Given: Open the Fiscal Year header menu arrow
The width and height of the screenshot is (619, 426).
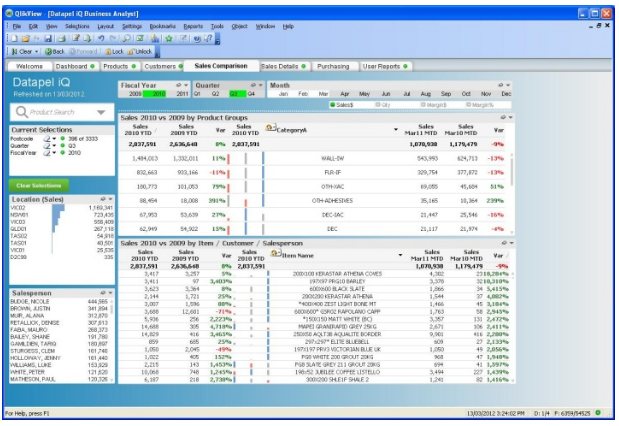Looking at the screenshot, I should click(186, 85).
